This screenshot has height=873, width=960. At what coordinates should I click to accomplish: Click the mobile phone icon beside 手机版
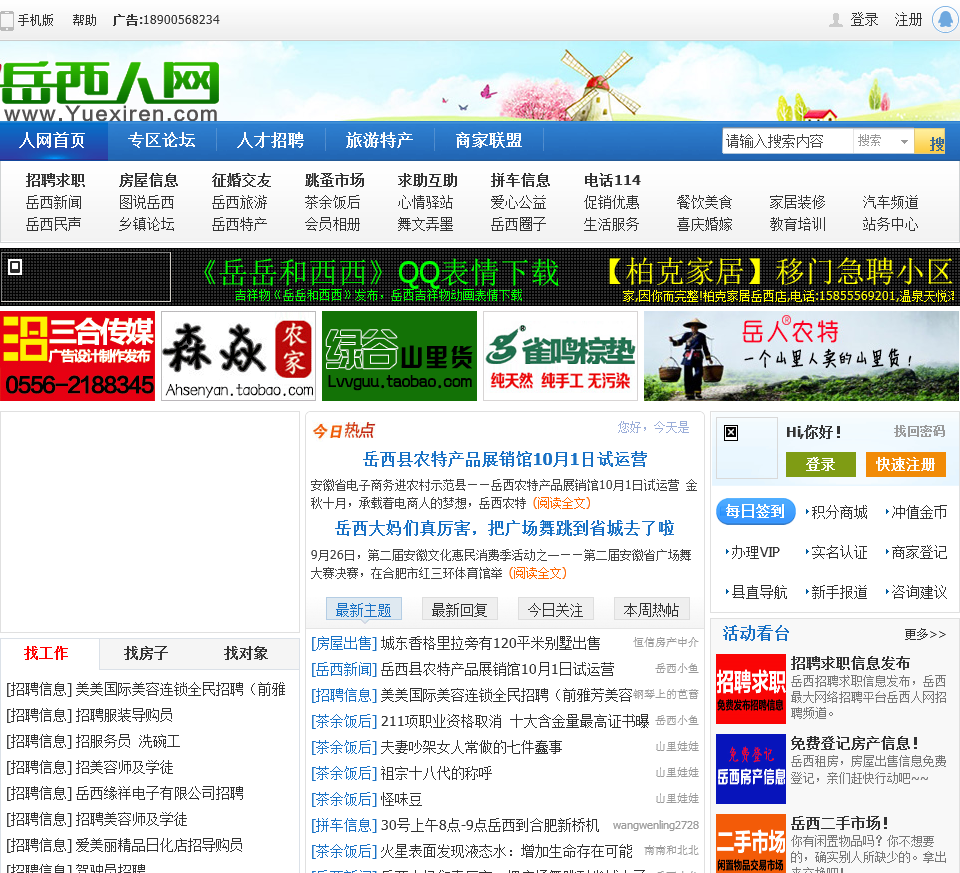coord(7,20)
